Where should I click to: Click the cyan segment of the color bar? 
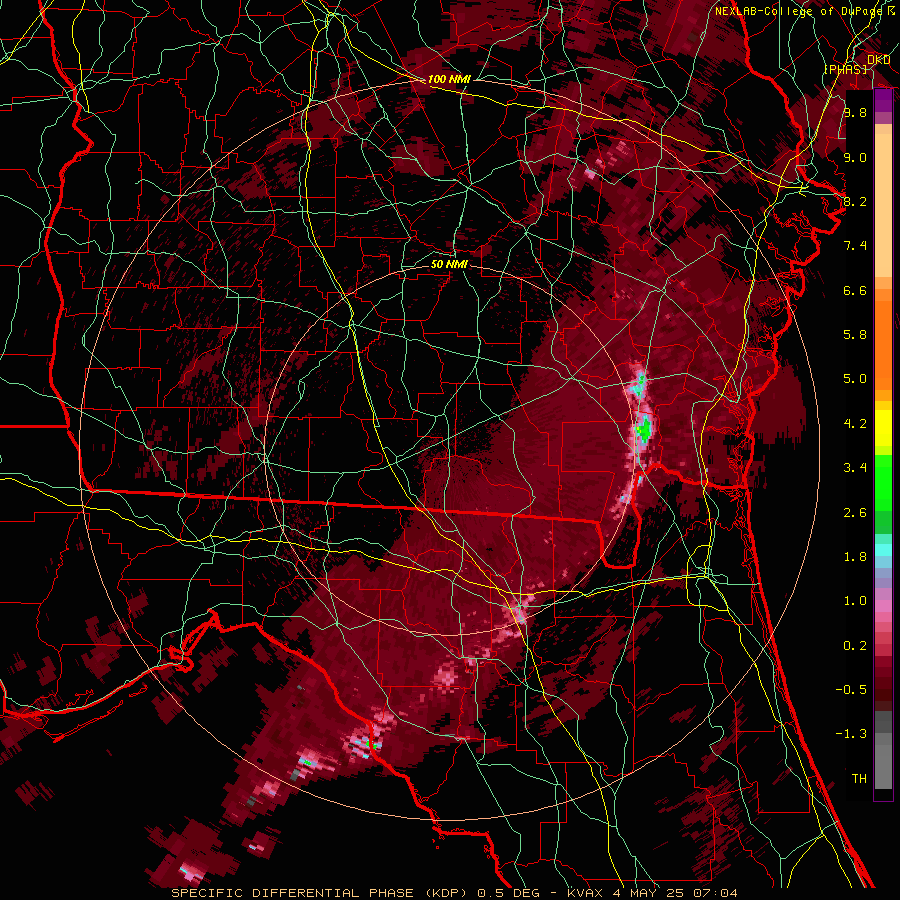(x=883, y=550)
